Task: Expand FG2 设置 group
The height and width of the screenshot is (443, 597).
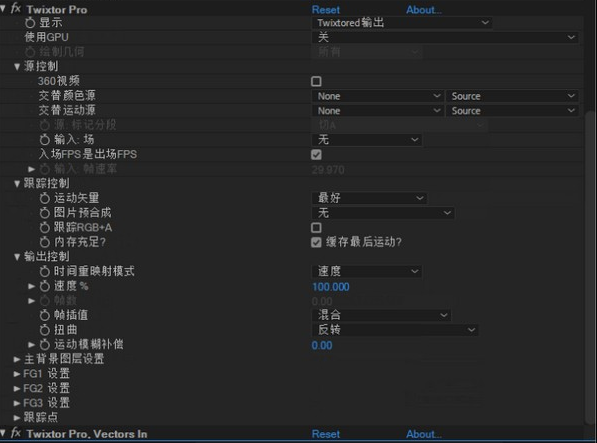Action: coord(17,389)
